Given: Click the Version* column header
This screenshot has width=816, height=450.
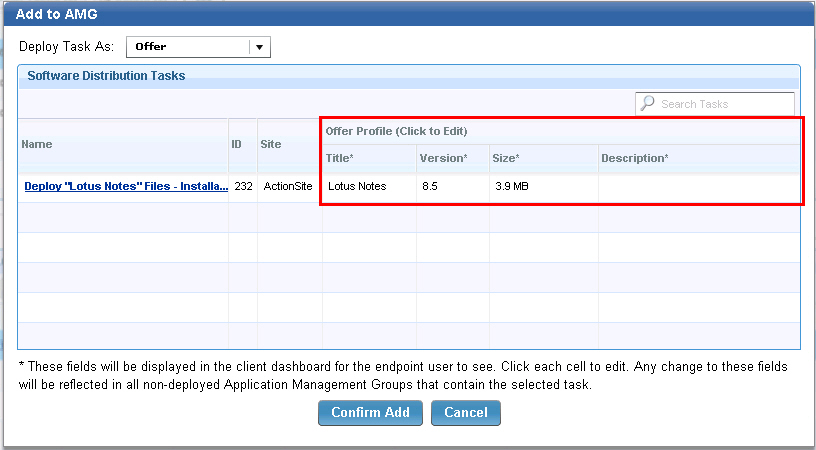Looking at the screenshot, I should click(453, 158).
